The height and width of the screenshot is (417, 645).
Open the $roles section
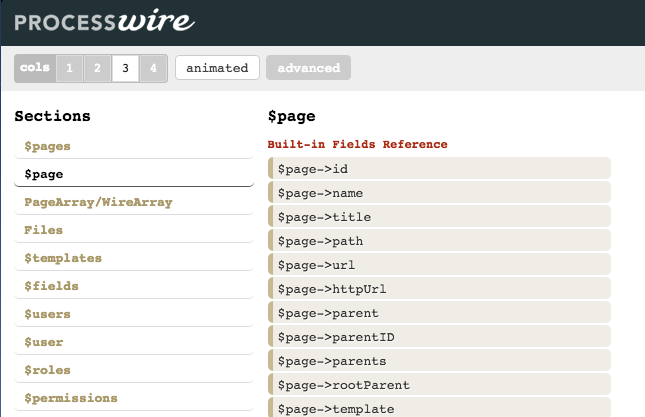[134, 370]
